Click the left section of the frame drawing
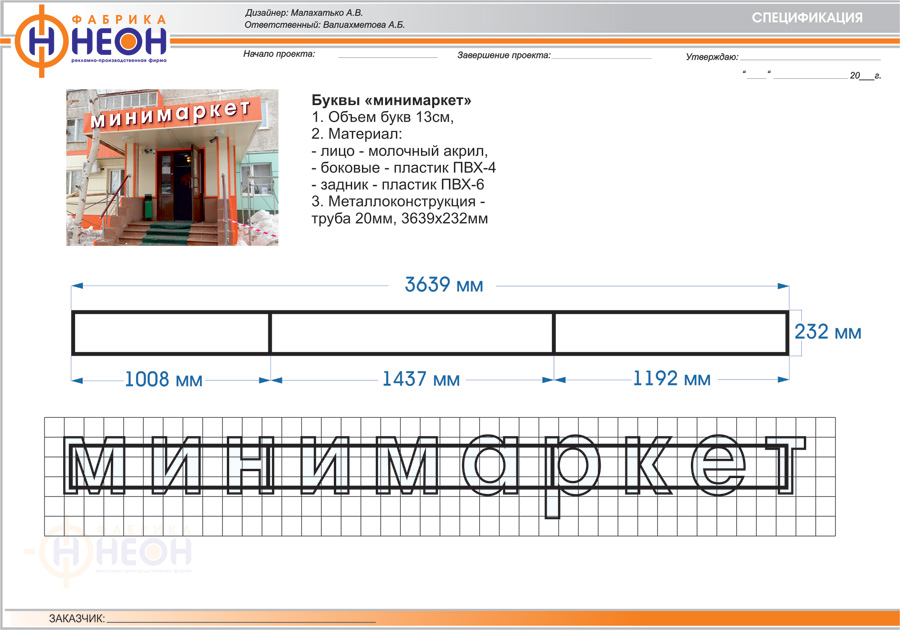The image size is (900, 630). pos(171,333)
